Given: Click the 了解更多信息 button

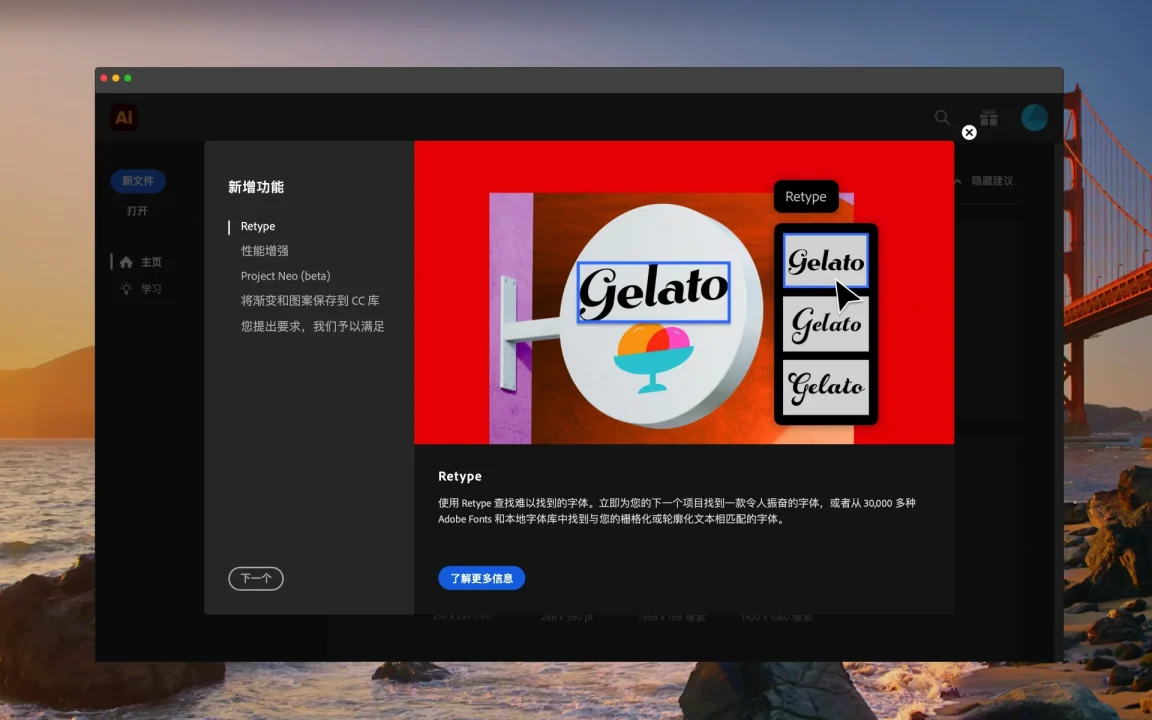Looking at the screenshot, I should click(481, 578).
